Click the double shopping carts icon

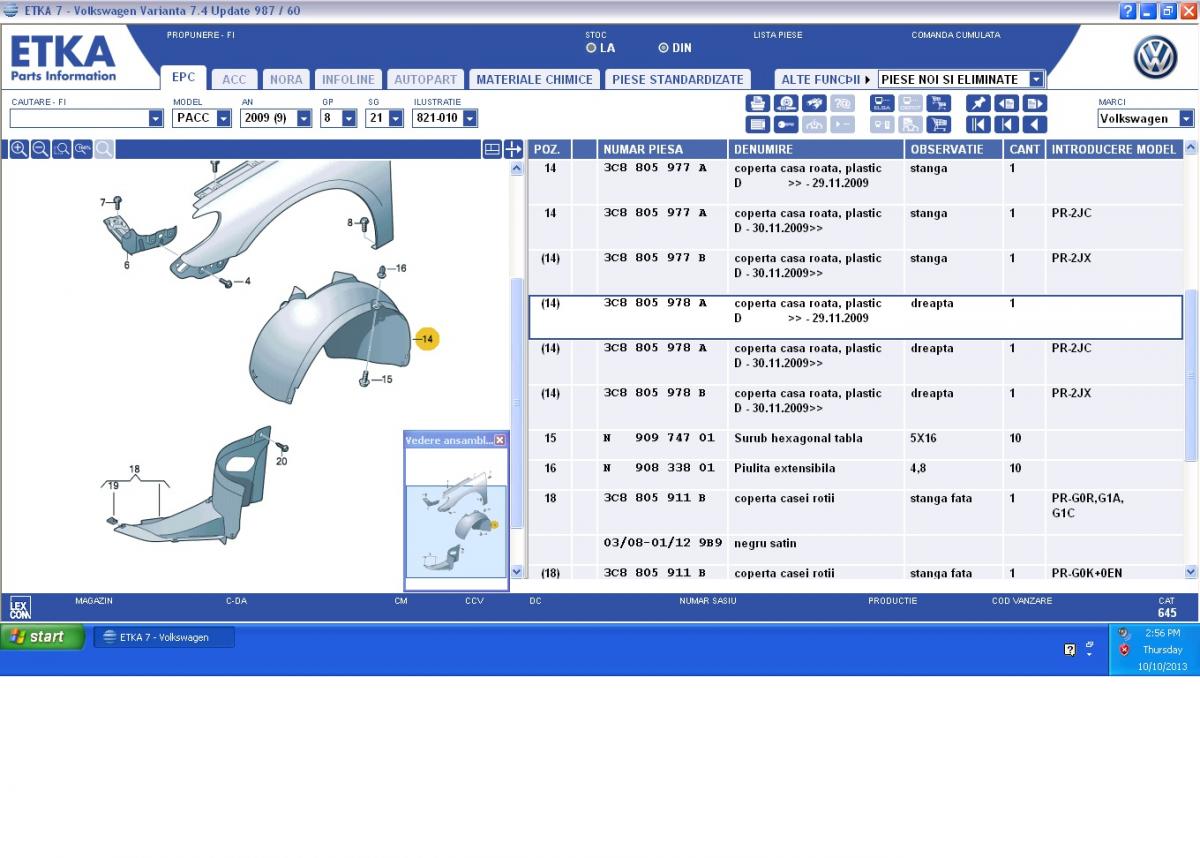click(938, 103)
